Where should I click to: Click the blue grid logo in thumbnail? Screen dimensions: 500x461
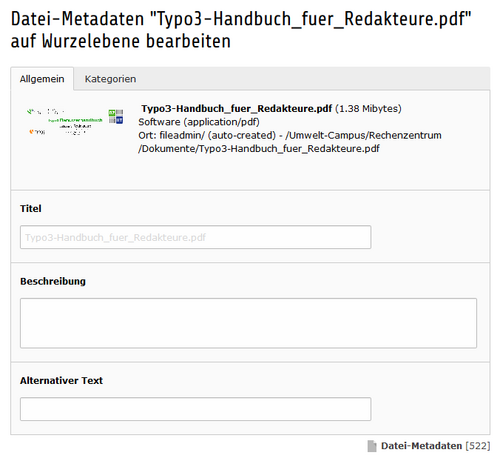tap(116, 116)
